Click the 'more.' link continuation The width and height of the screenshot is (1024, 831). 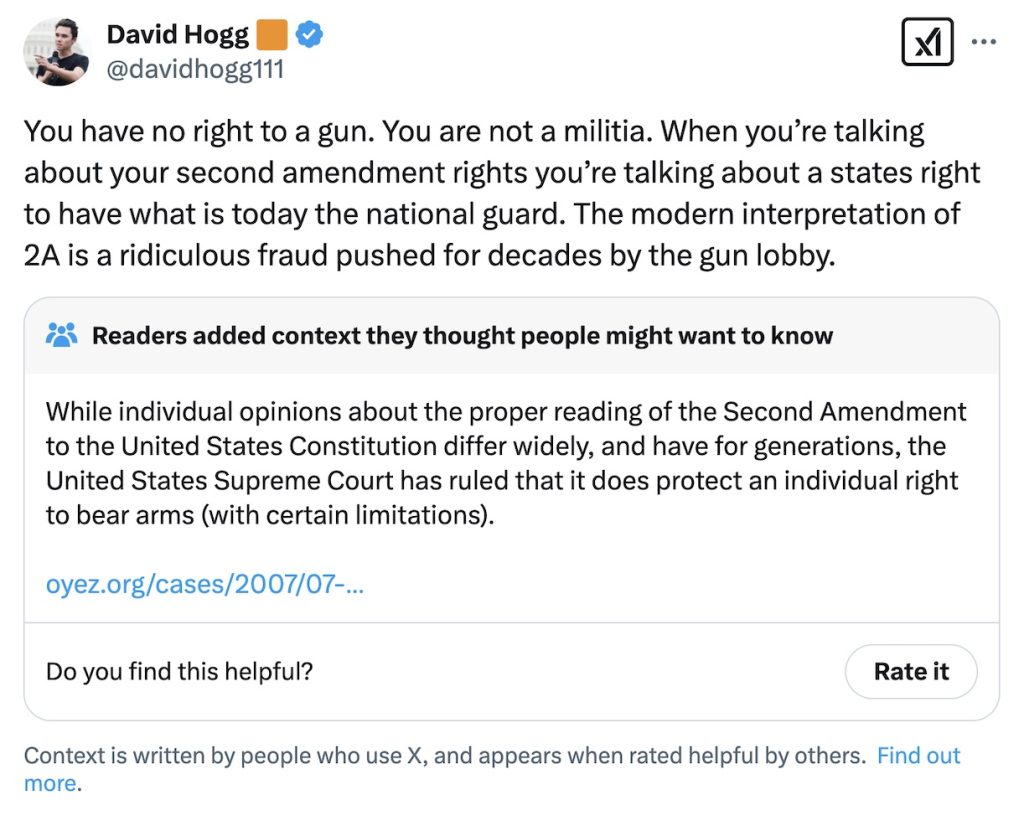coord(52,783)
